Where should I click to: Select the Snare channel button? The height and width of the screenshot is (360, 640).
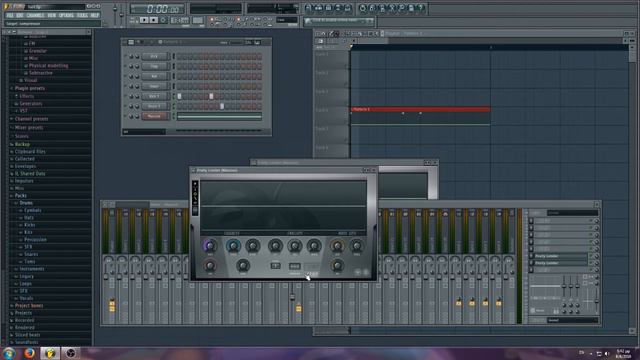155,86
